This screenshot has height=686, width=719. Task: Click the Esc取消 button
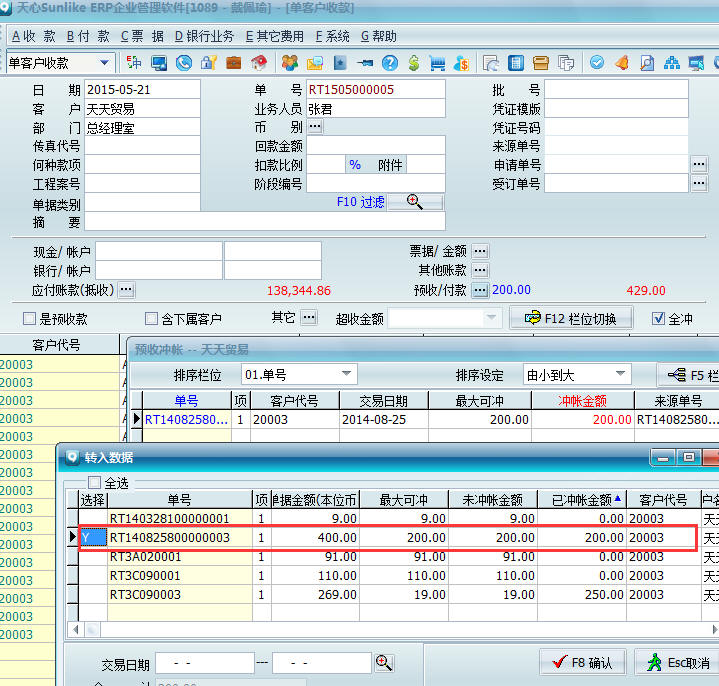pos(679,662)
